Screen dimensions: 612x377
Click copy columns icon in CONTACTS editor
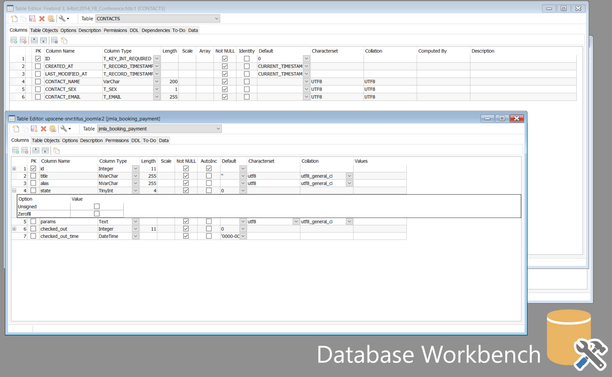tap(64, 41)
